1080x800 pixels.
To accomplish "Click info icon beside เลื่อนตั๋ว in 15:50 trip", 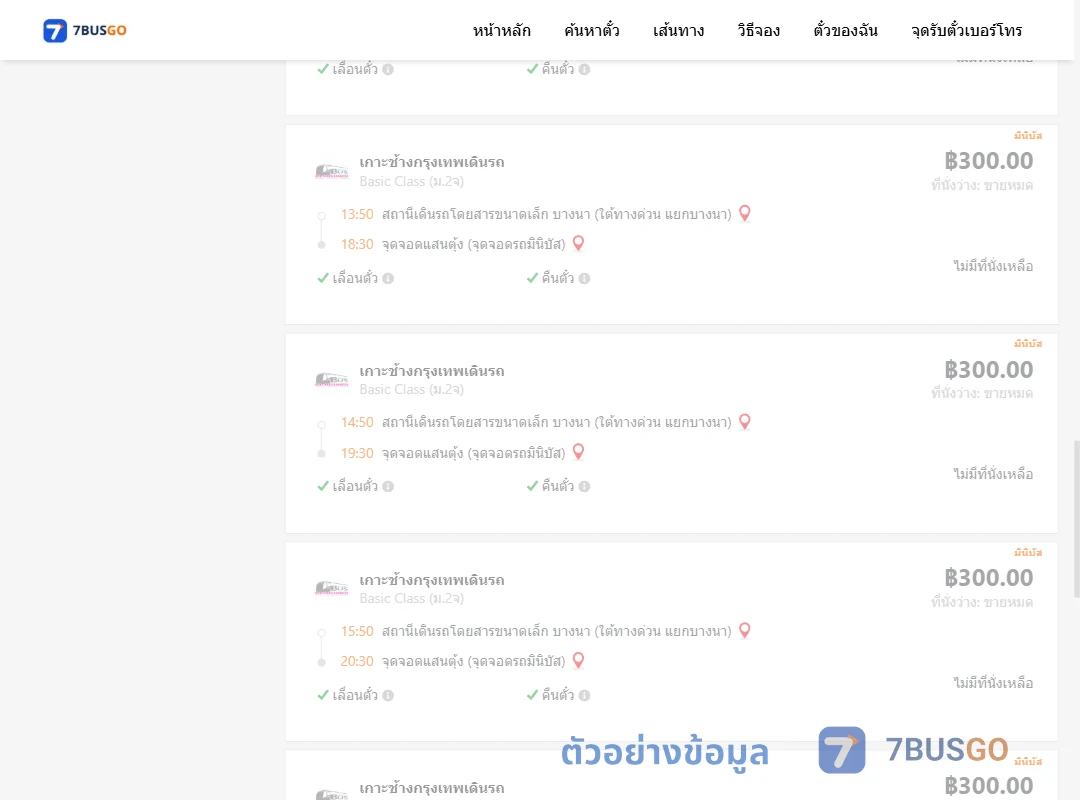I will point(388,695).
